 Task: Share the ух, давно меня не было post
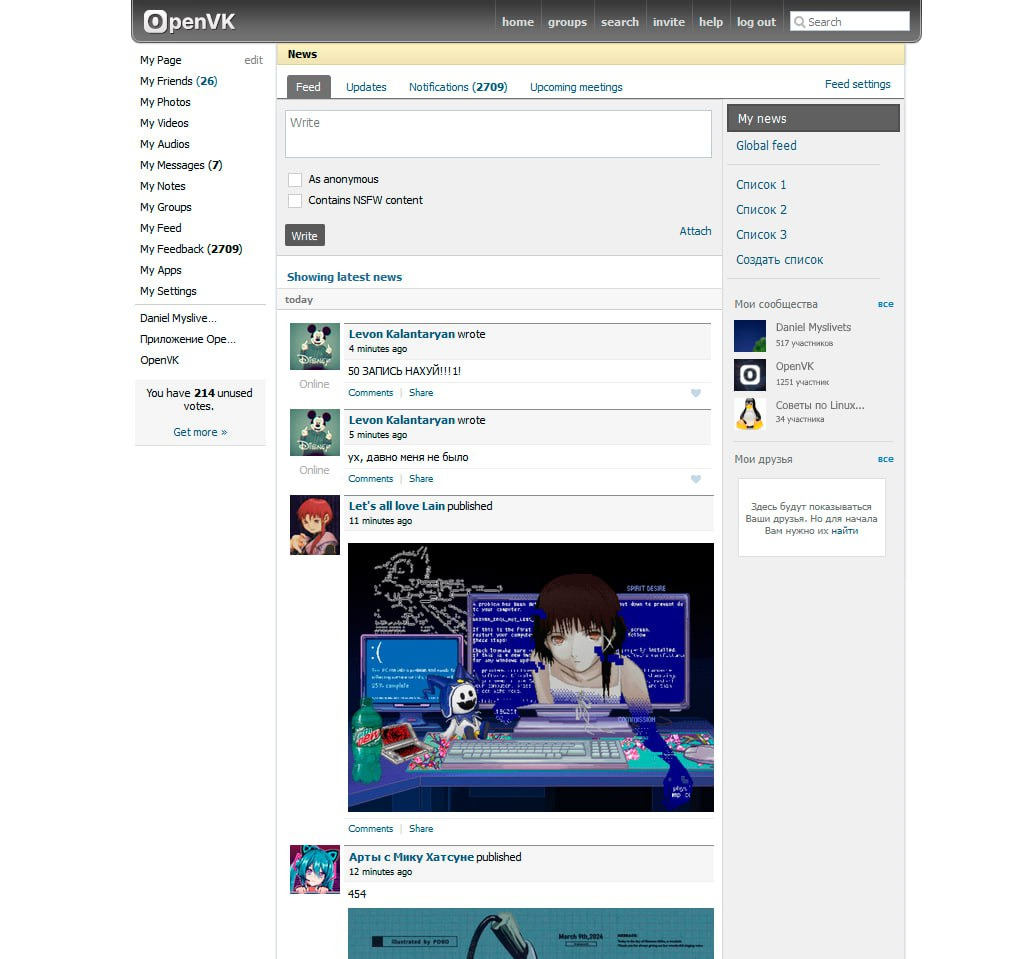point(421,480)
